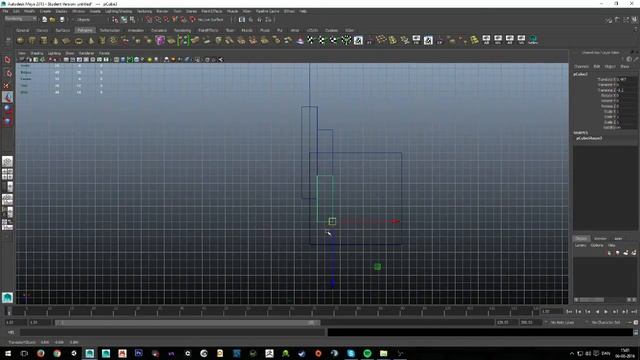Create a polygon cone from the shelf

(x=56, y=40)
